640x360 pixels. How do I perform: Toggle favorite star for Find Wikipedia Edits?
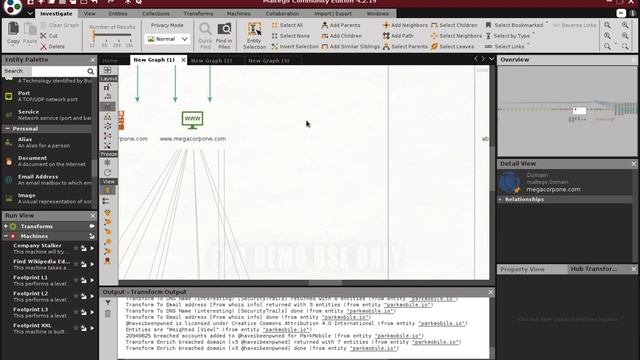76,264
